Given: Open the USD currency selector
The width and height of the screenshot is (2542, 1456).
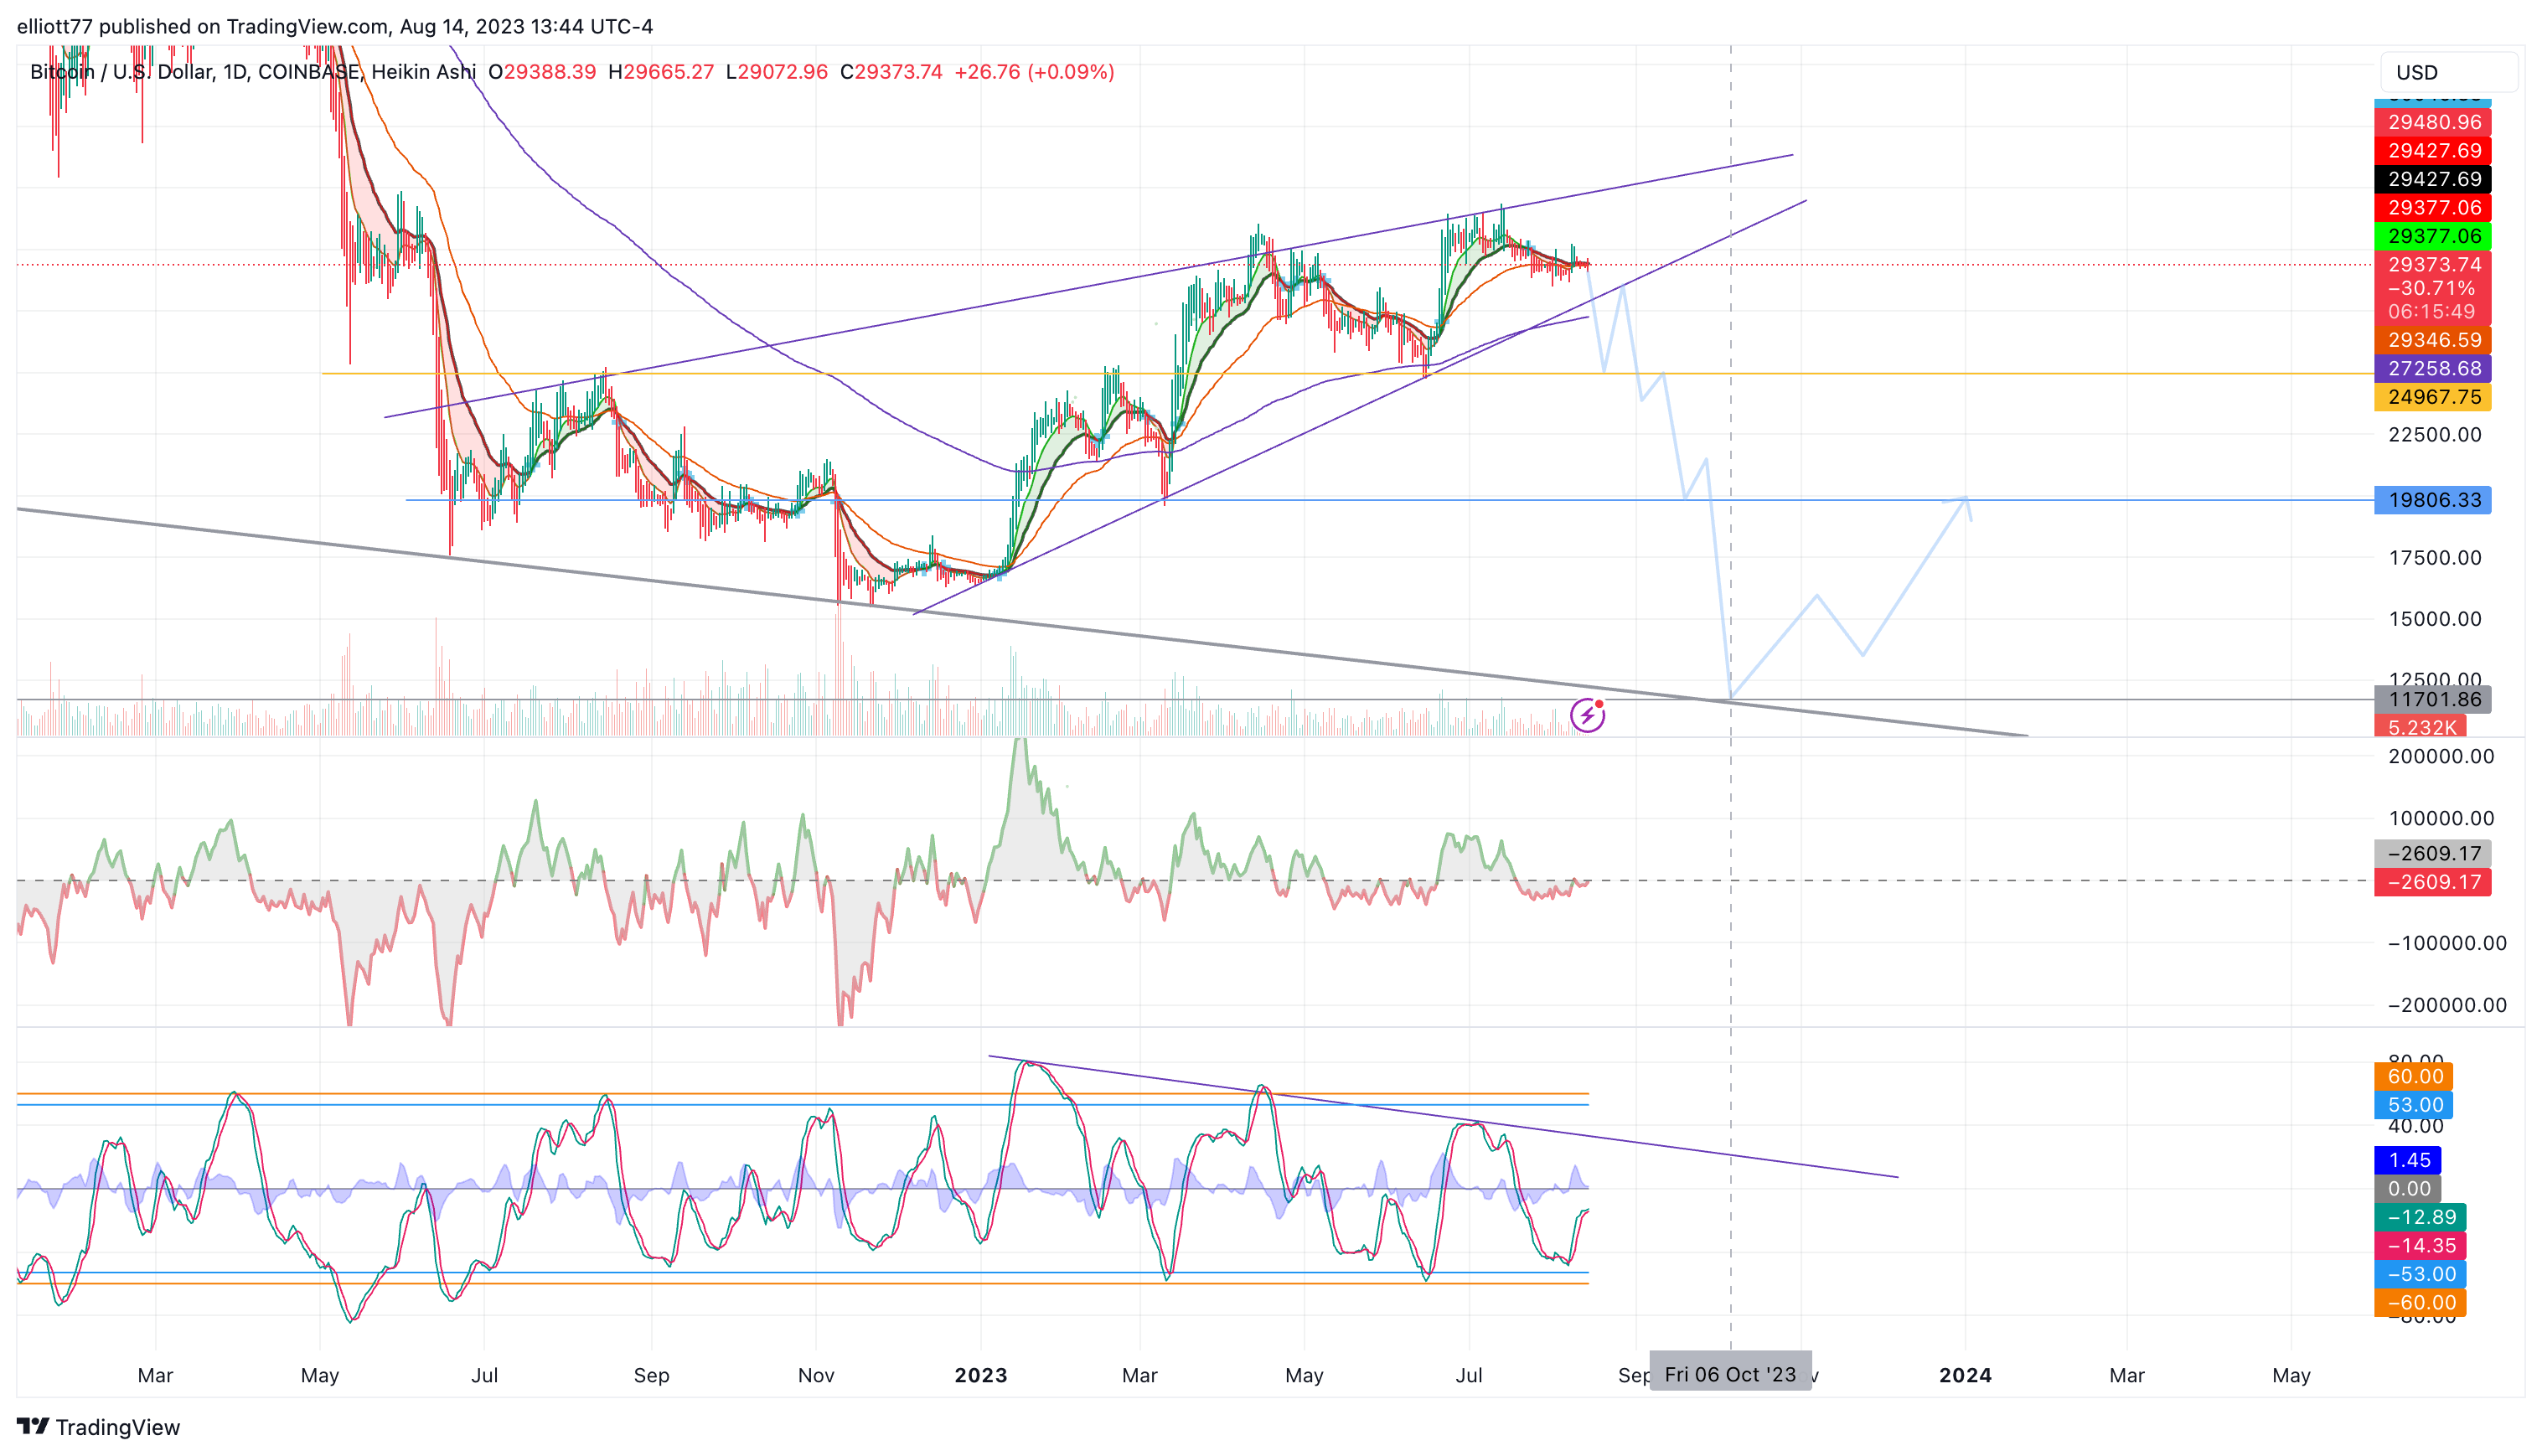Looking at the screenshot, I should pos(2448,72).
